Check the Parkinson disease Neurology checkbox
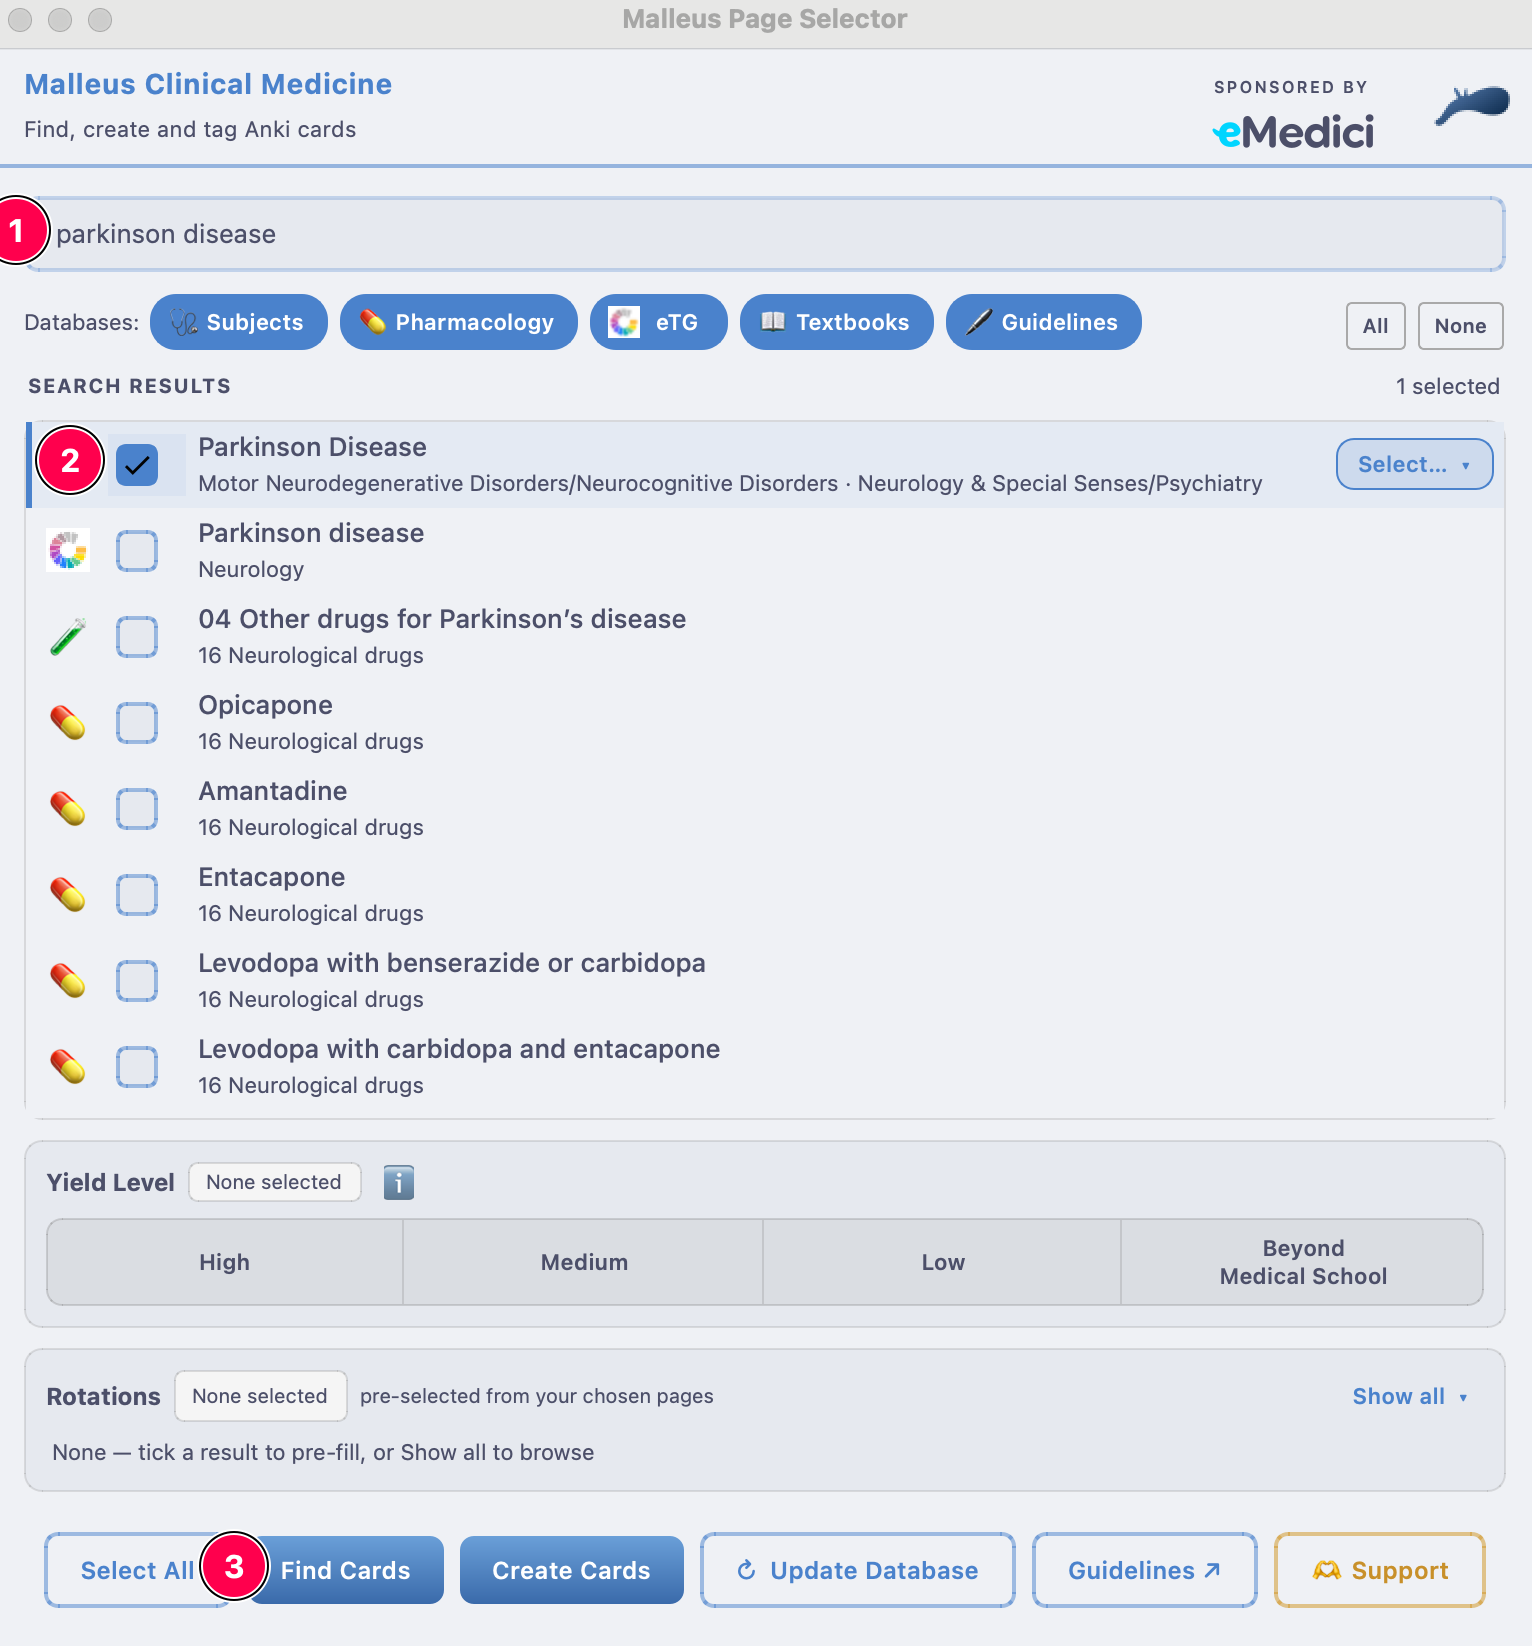 [137, 551]
